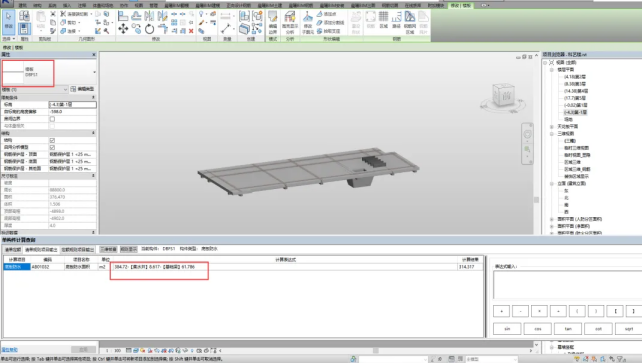The height and width of the screenshot is (363, 642).
Task: Switch to the third calculation output tab
Action: [78, 249]
